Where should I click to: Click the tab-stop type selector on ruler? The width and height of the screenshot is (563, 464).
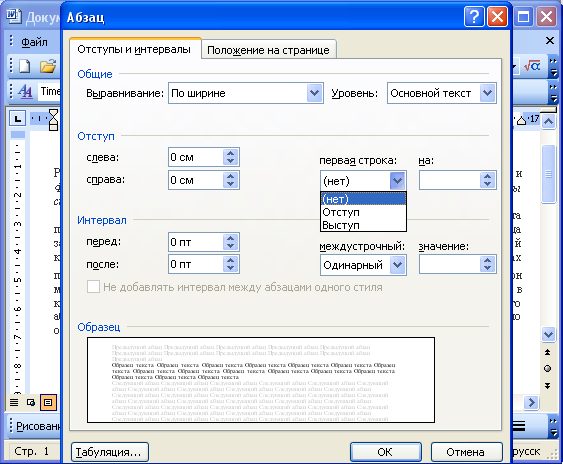point(18,118)
